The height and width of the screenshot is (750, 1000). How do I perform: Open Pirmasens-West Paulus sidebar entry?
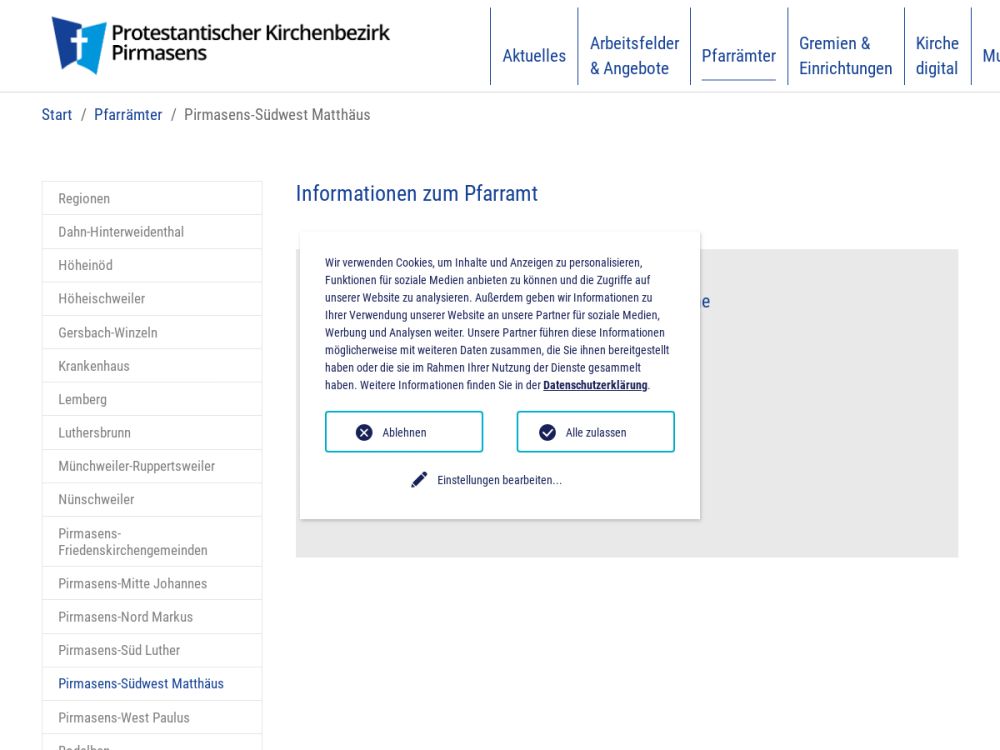pyautogui.click(x=124, y=718)
